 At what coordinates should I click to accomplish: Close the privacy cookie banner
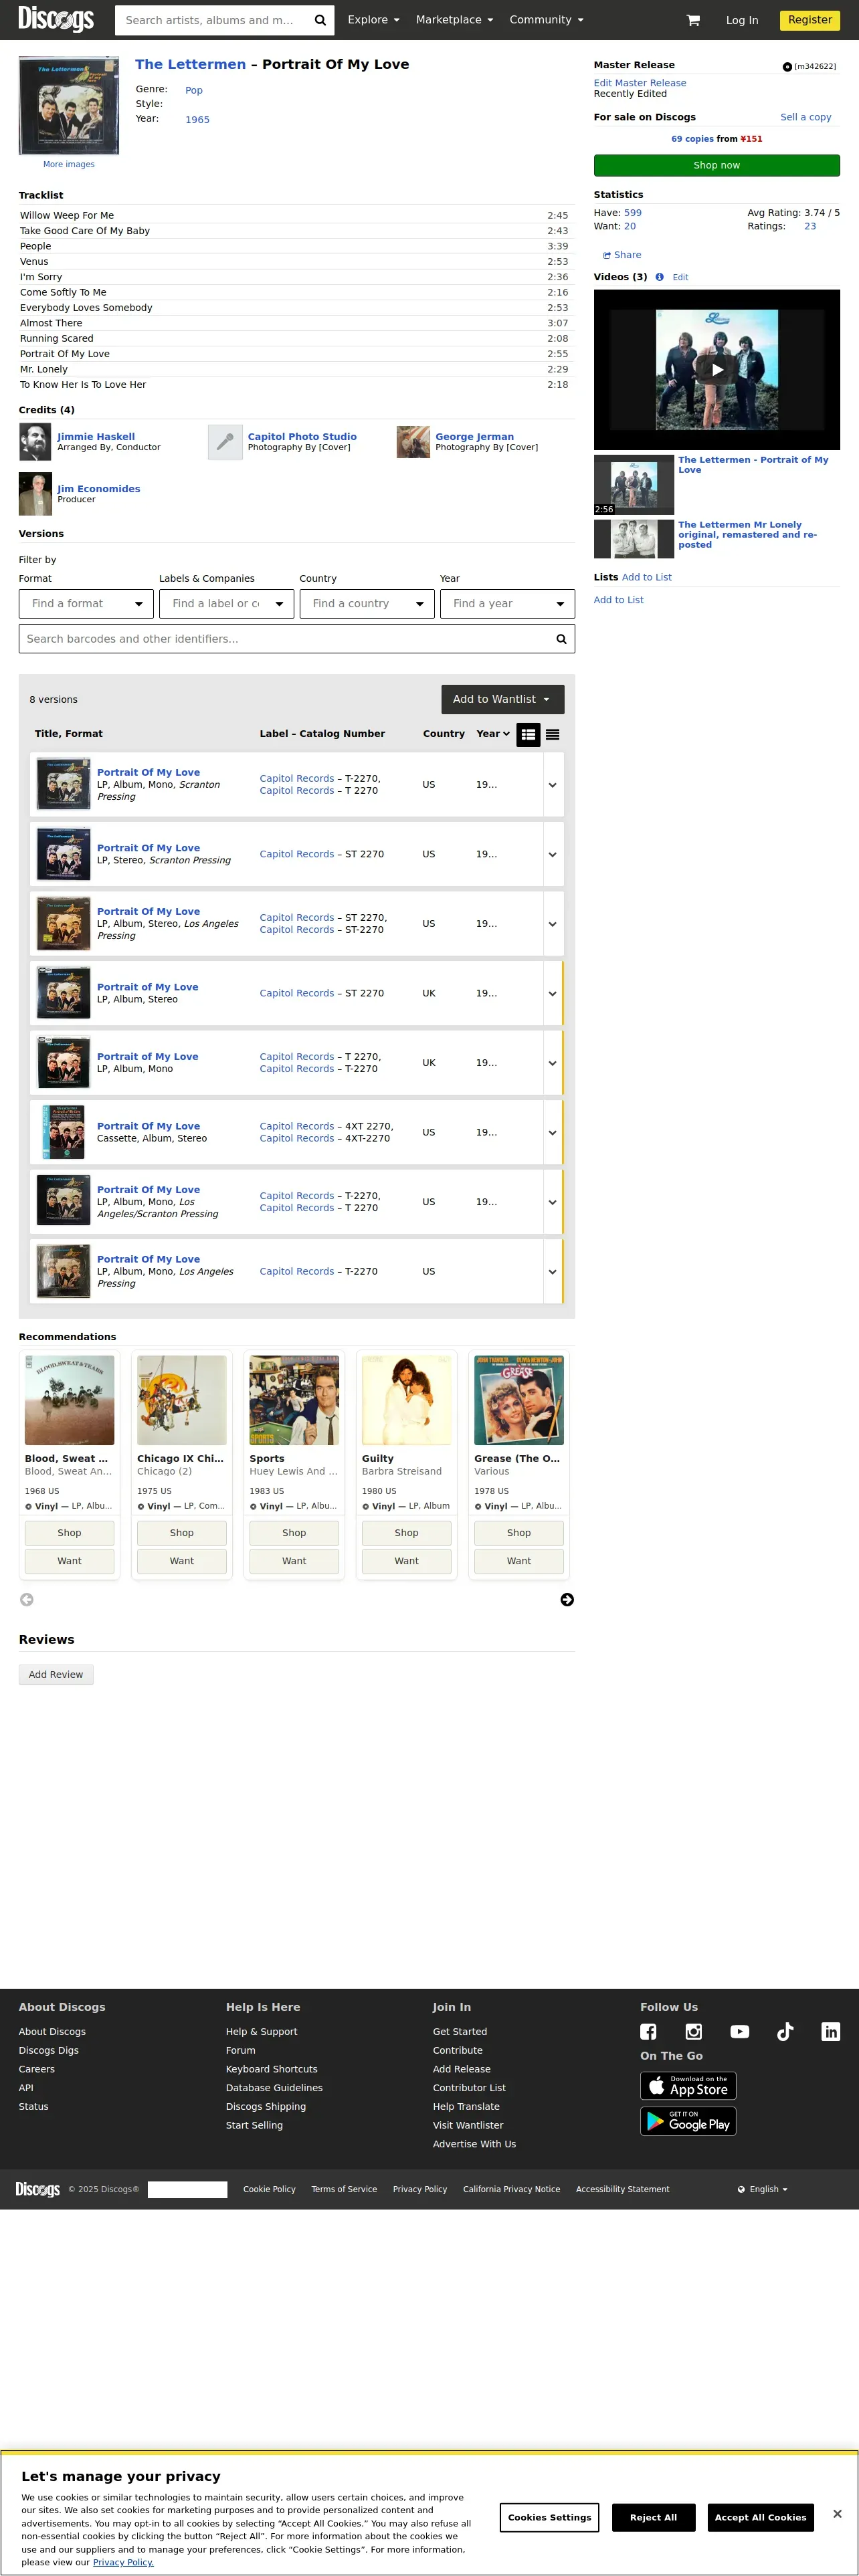[x=837, y=2513]
